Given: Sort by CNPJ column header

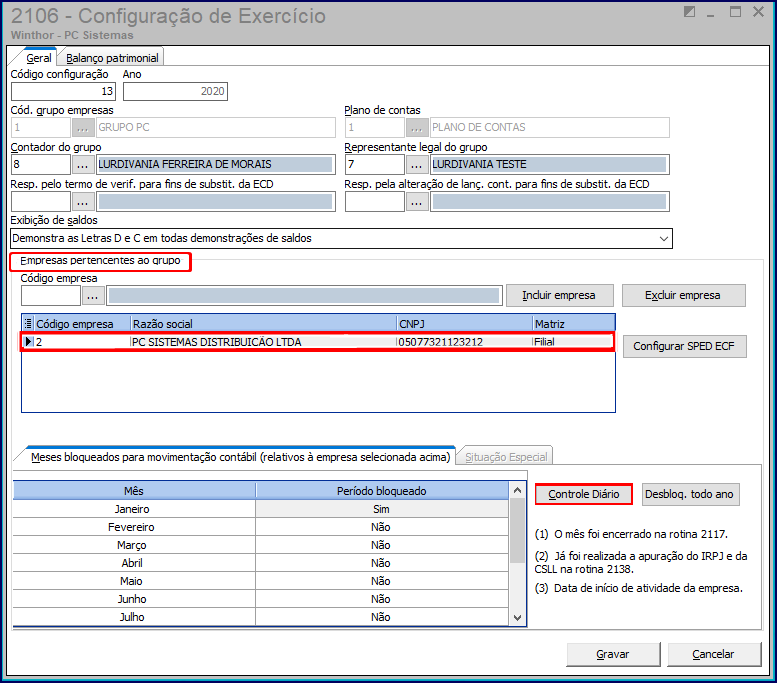Looking at the screenshot, I should [x=464, y=324].
